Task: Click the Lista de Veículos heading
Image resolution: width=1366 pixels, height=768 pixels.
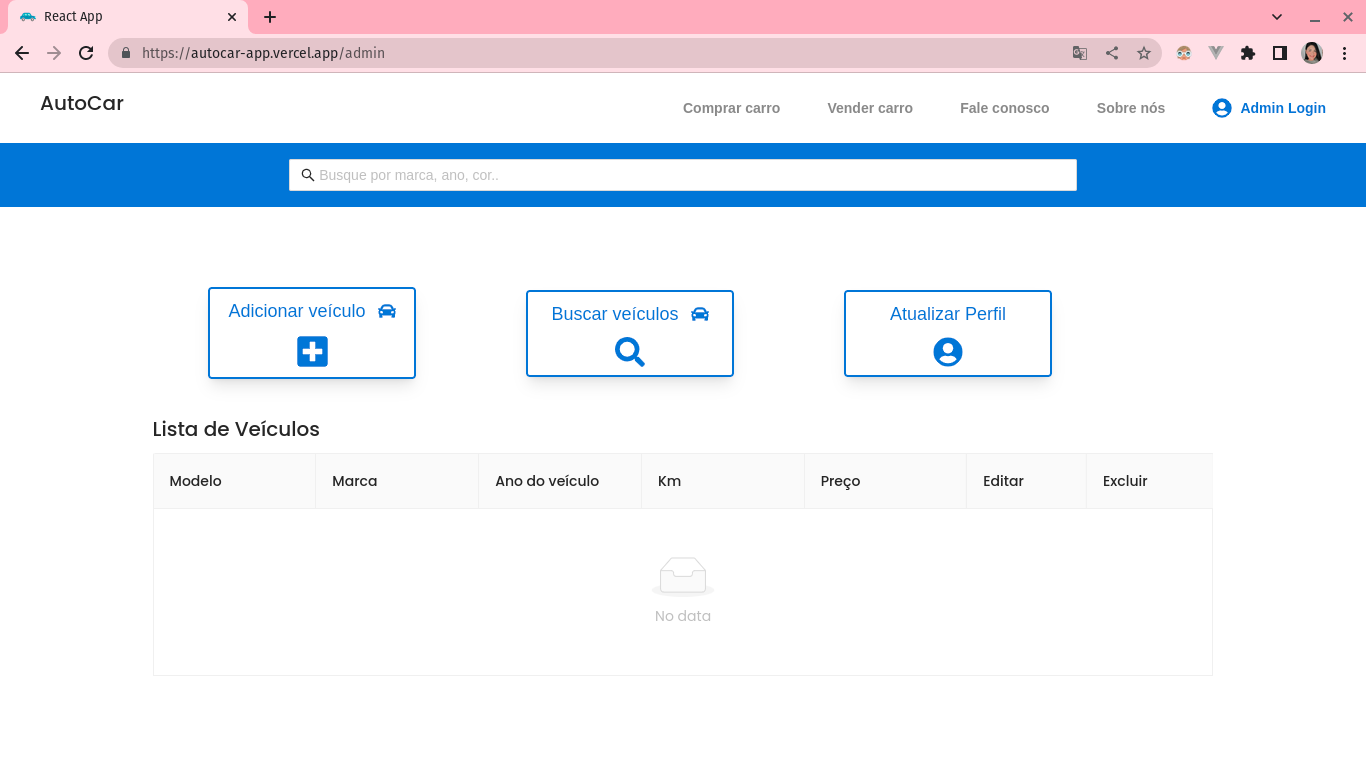Action: tap(236, 429)
